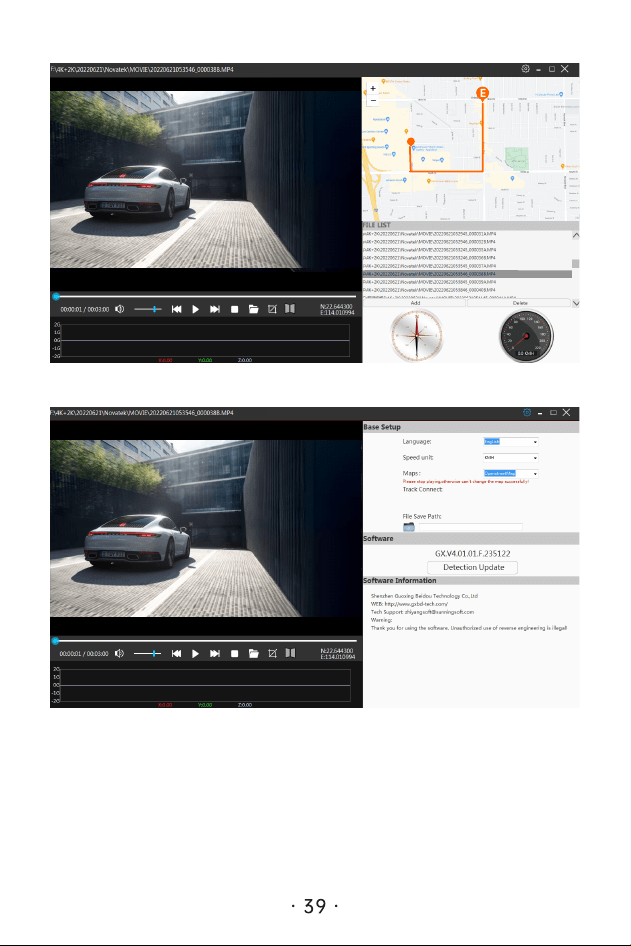Toggle split view icon in lower player

(290, 653)
